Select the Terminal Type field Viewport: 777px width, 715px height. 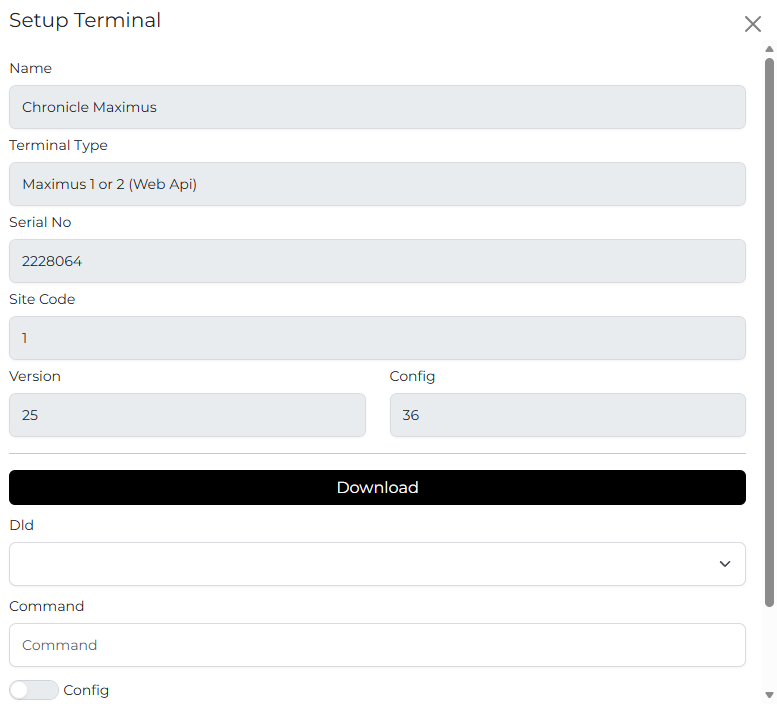(377, 184)
